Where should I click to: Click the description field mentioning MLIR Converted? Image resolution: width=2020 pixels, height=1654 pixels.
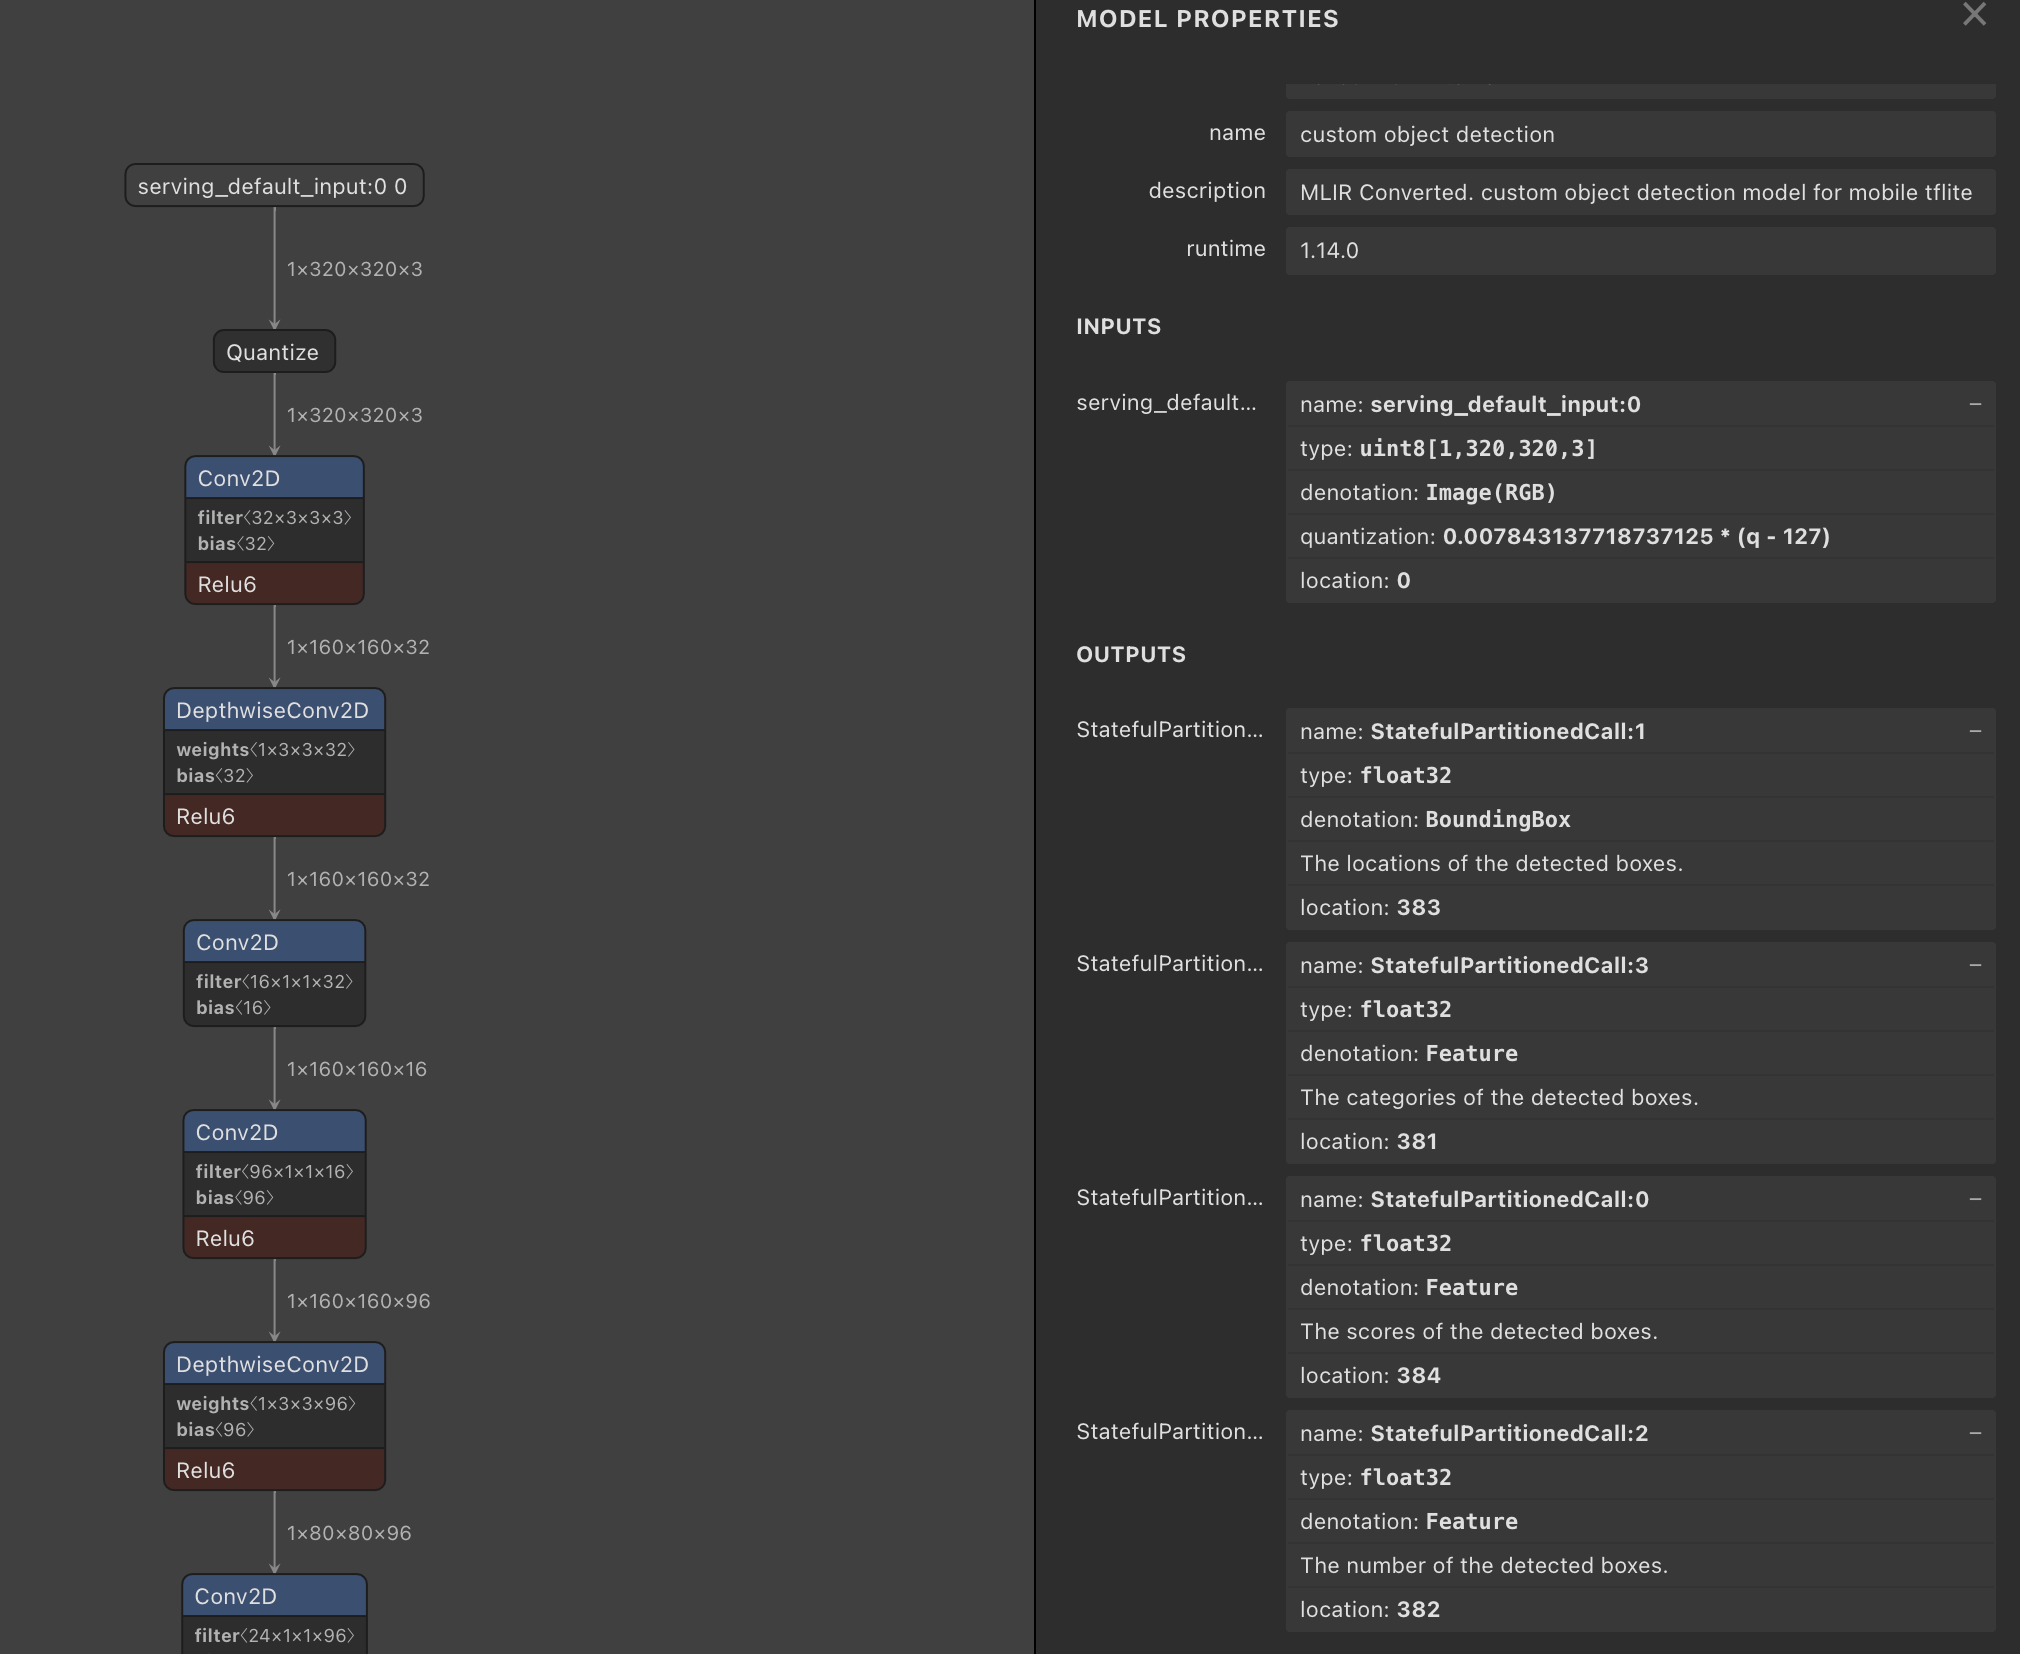pyautogui.click(x=1638, y=192)
